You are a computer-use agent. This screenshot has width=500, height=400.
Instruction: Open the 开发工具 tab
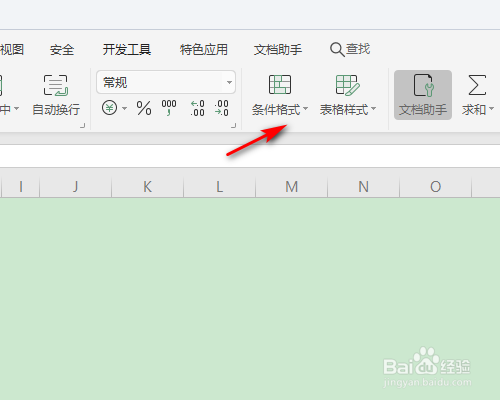point(127,50)
